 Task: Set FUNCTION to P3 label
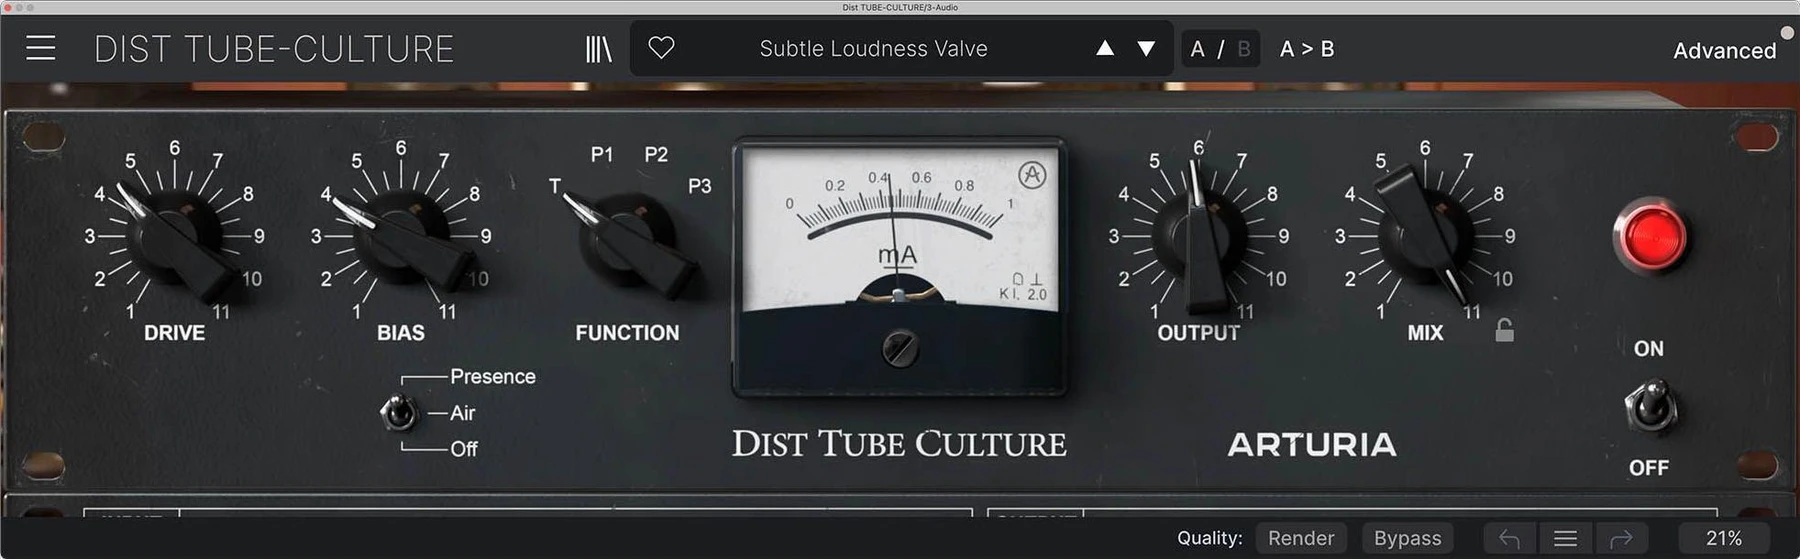(x=700, y=186)
